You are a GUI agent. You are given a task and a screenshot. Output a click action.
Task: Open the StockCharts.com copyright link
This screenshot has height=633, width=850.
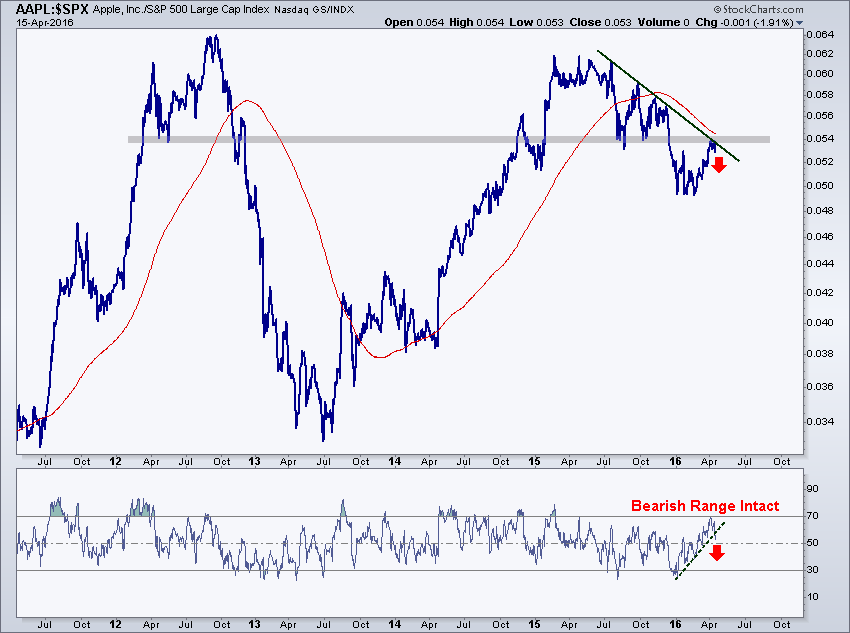758,9
